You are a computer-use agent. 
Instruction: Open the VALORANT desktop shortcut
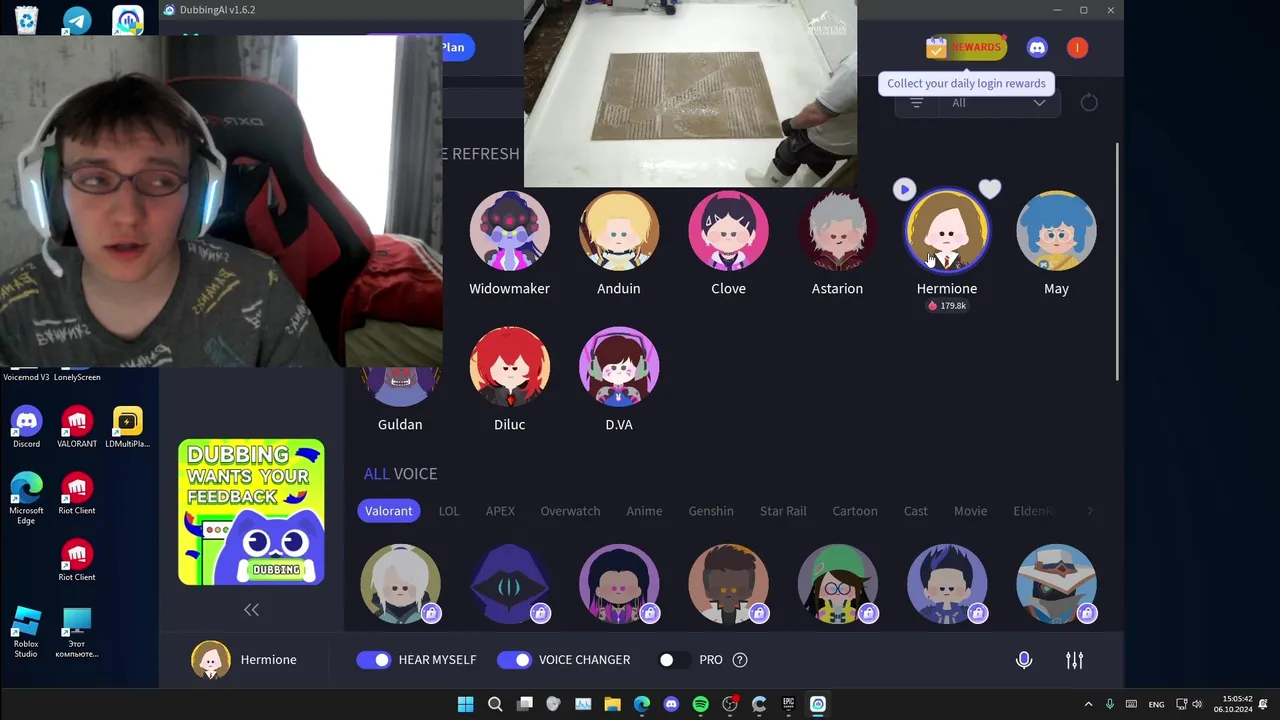click(x=77, y=428)
